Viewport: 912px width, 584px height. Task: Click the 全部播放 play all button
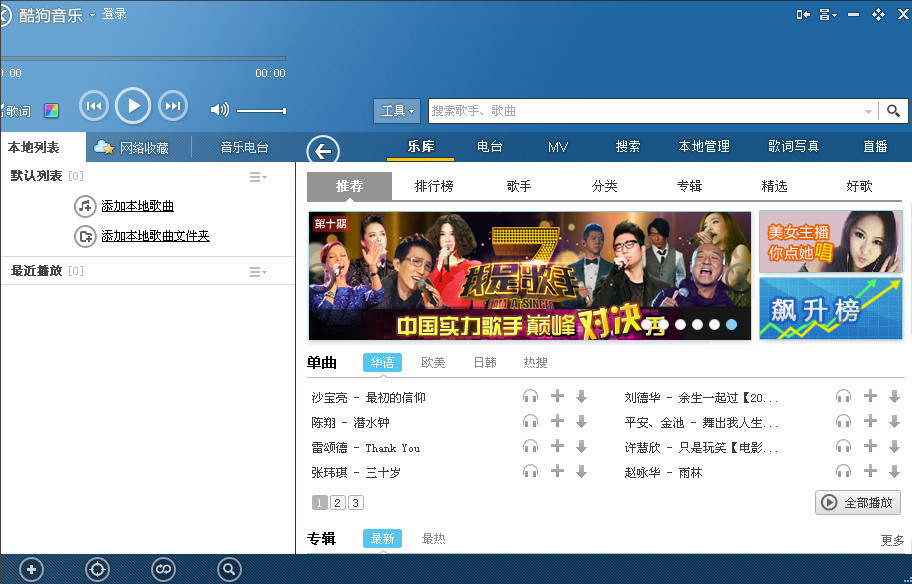858,503
